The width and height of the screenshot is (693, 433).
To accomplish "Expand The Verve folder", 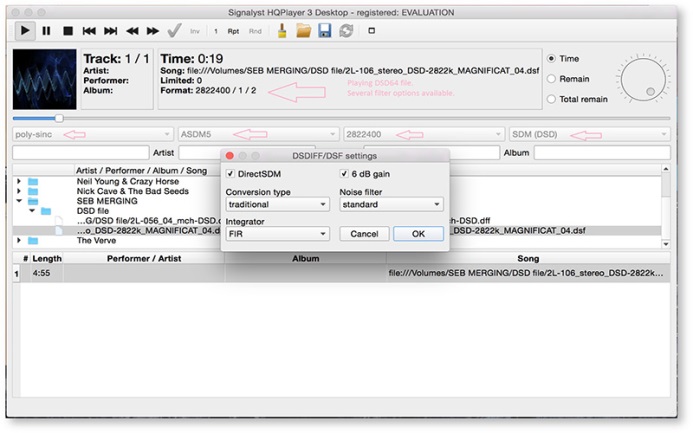I will click(19, 240).
